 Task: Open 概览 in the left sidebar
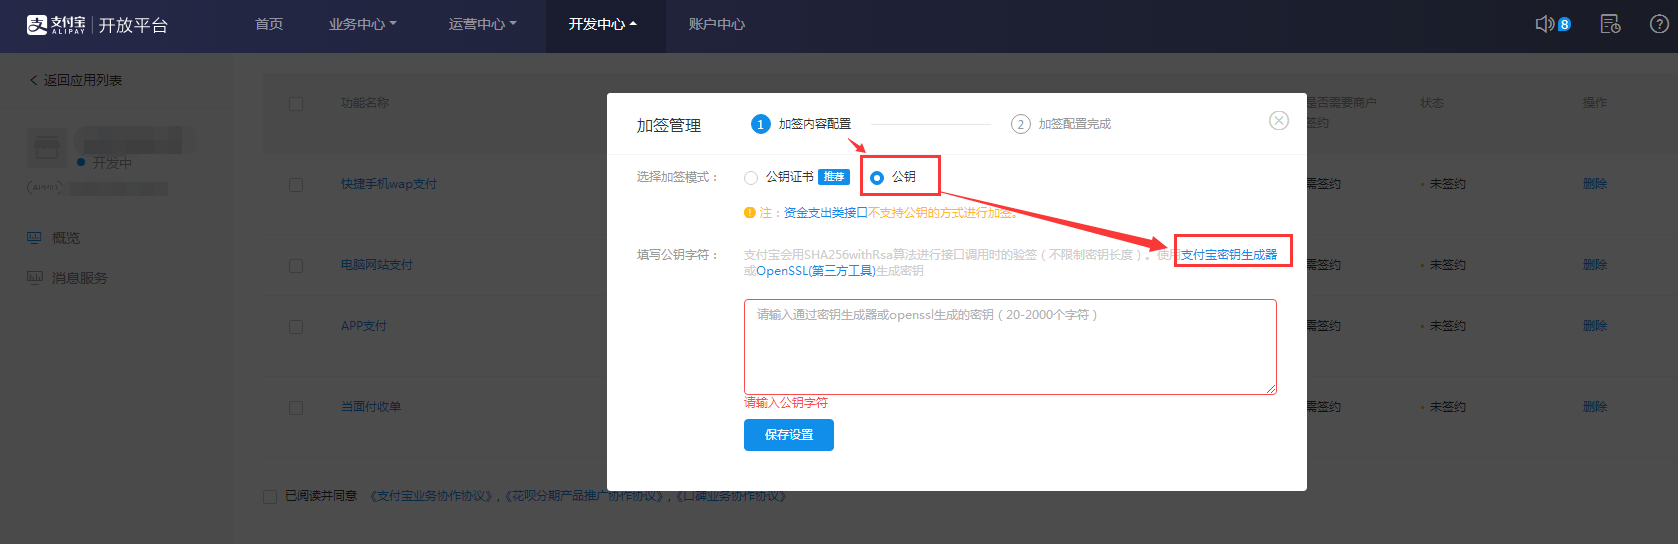tap(66, 238)
